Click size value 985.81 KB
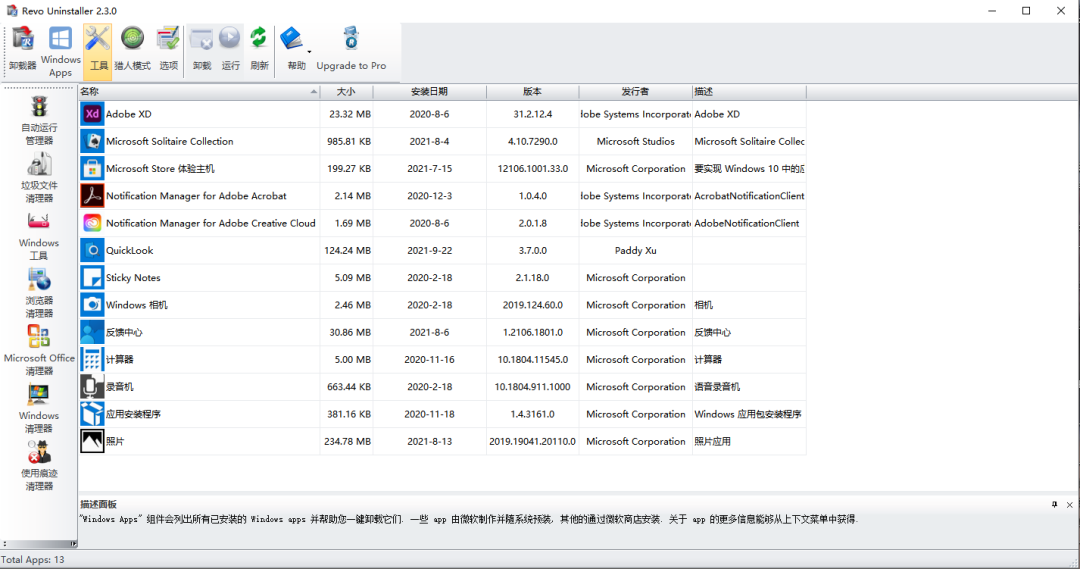This screenshot has height=569, width=1080. (x=349, y=141)
